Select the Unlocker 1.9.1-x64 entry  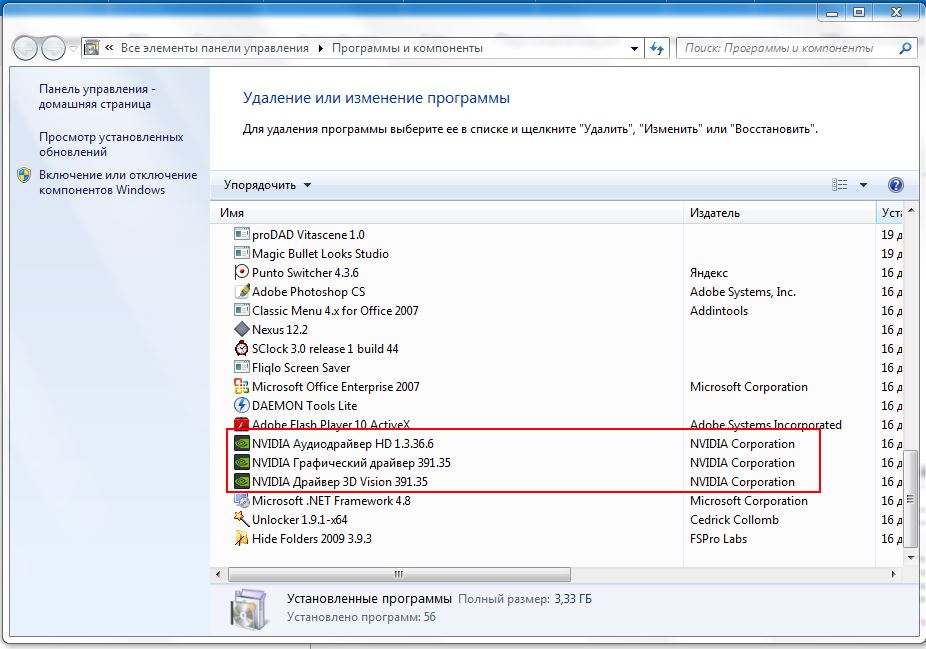coord(557,520)
